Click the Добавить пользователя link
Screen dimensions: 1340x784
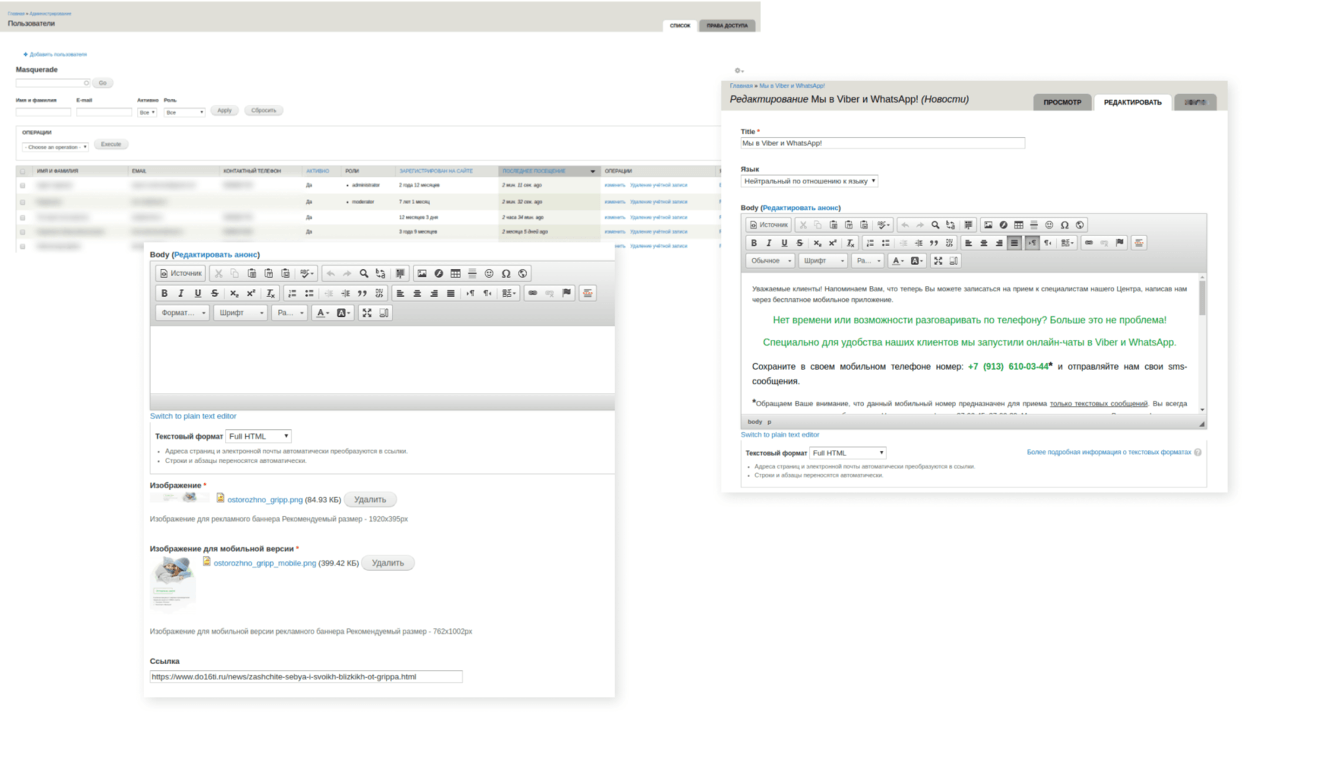click(58, 54)
